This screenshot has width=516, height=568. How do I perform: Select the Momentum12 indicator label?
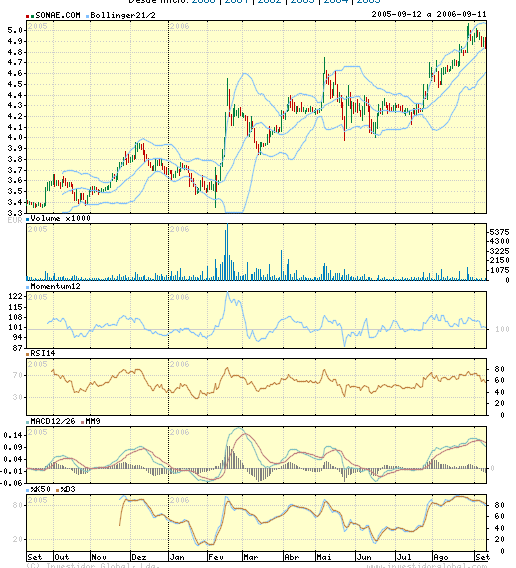click(x=55, y=287)
